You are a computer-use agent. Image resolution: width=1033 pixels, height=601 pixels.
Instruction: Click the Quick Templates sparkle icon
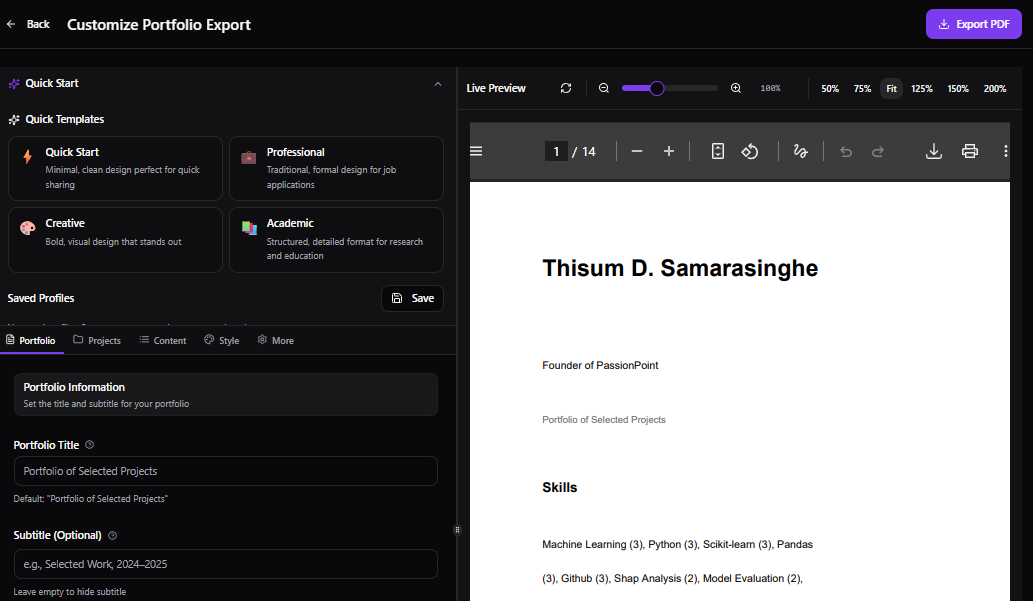[x=14, y=119]
